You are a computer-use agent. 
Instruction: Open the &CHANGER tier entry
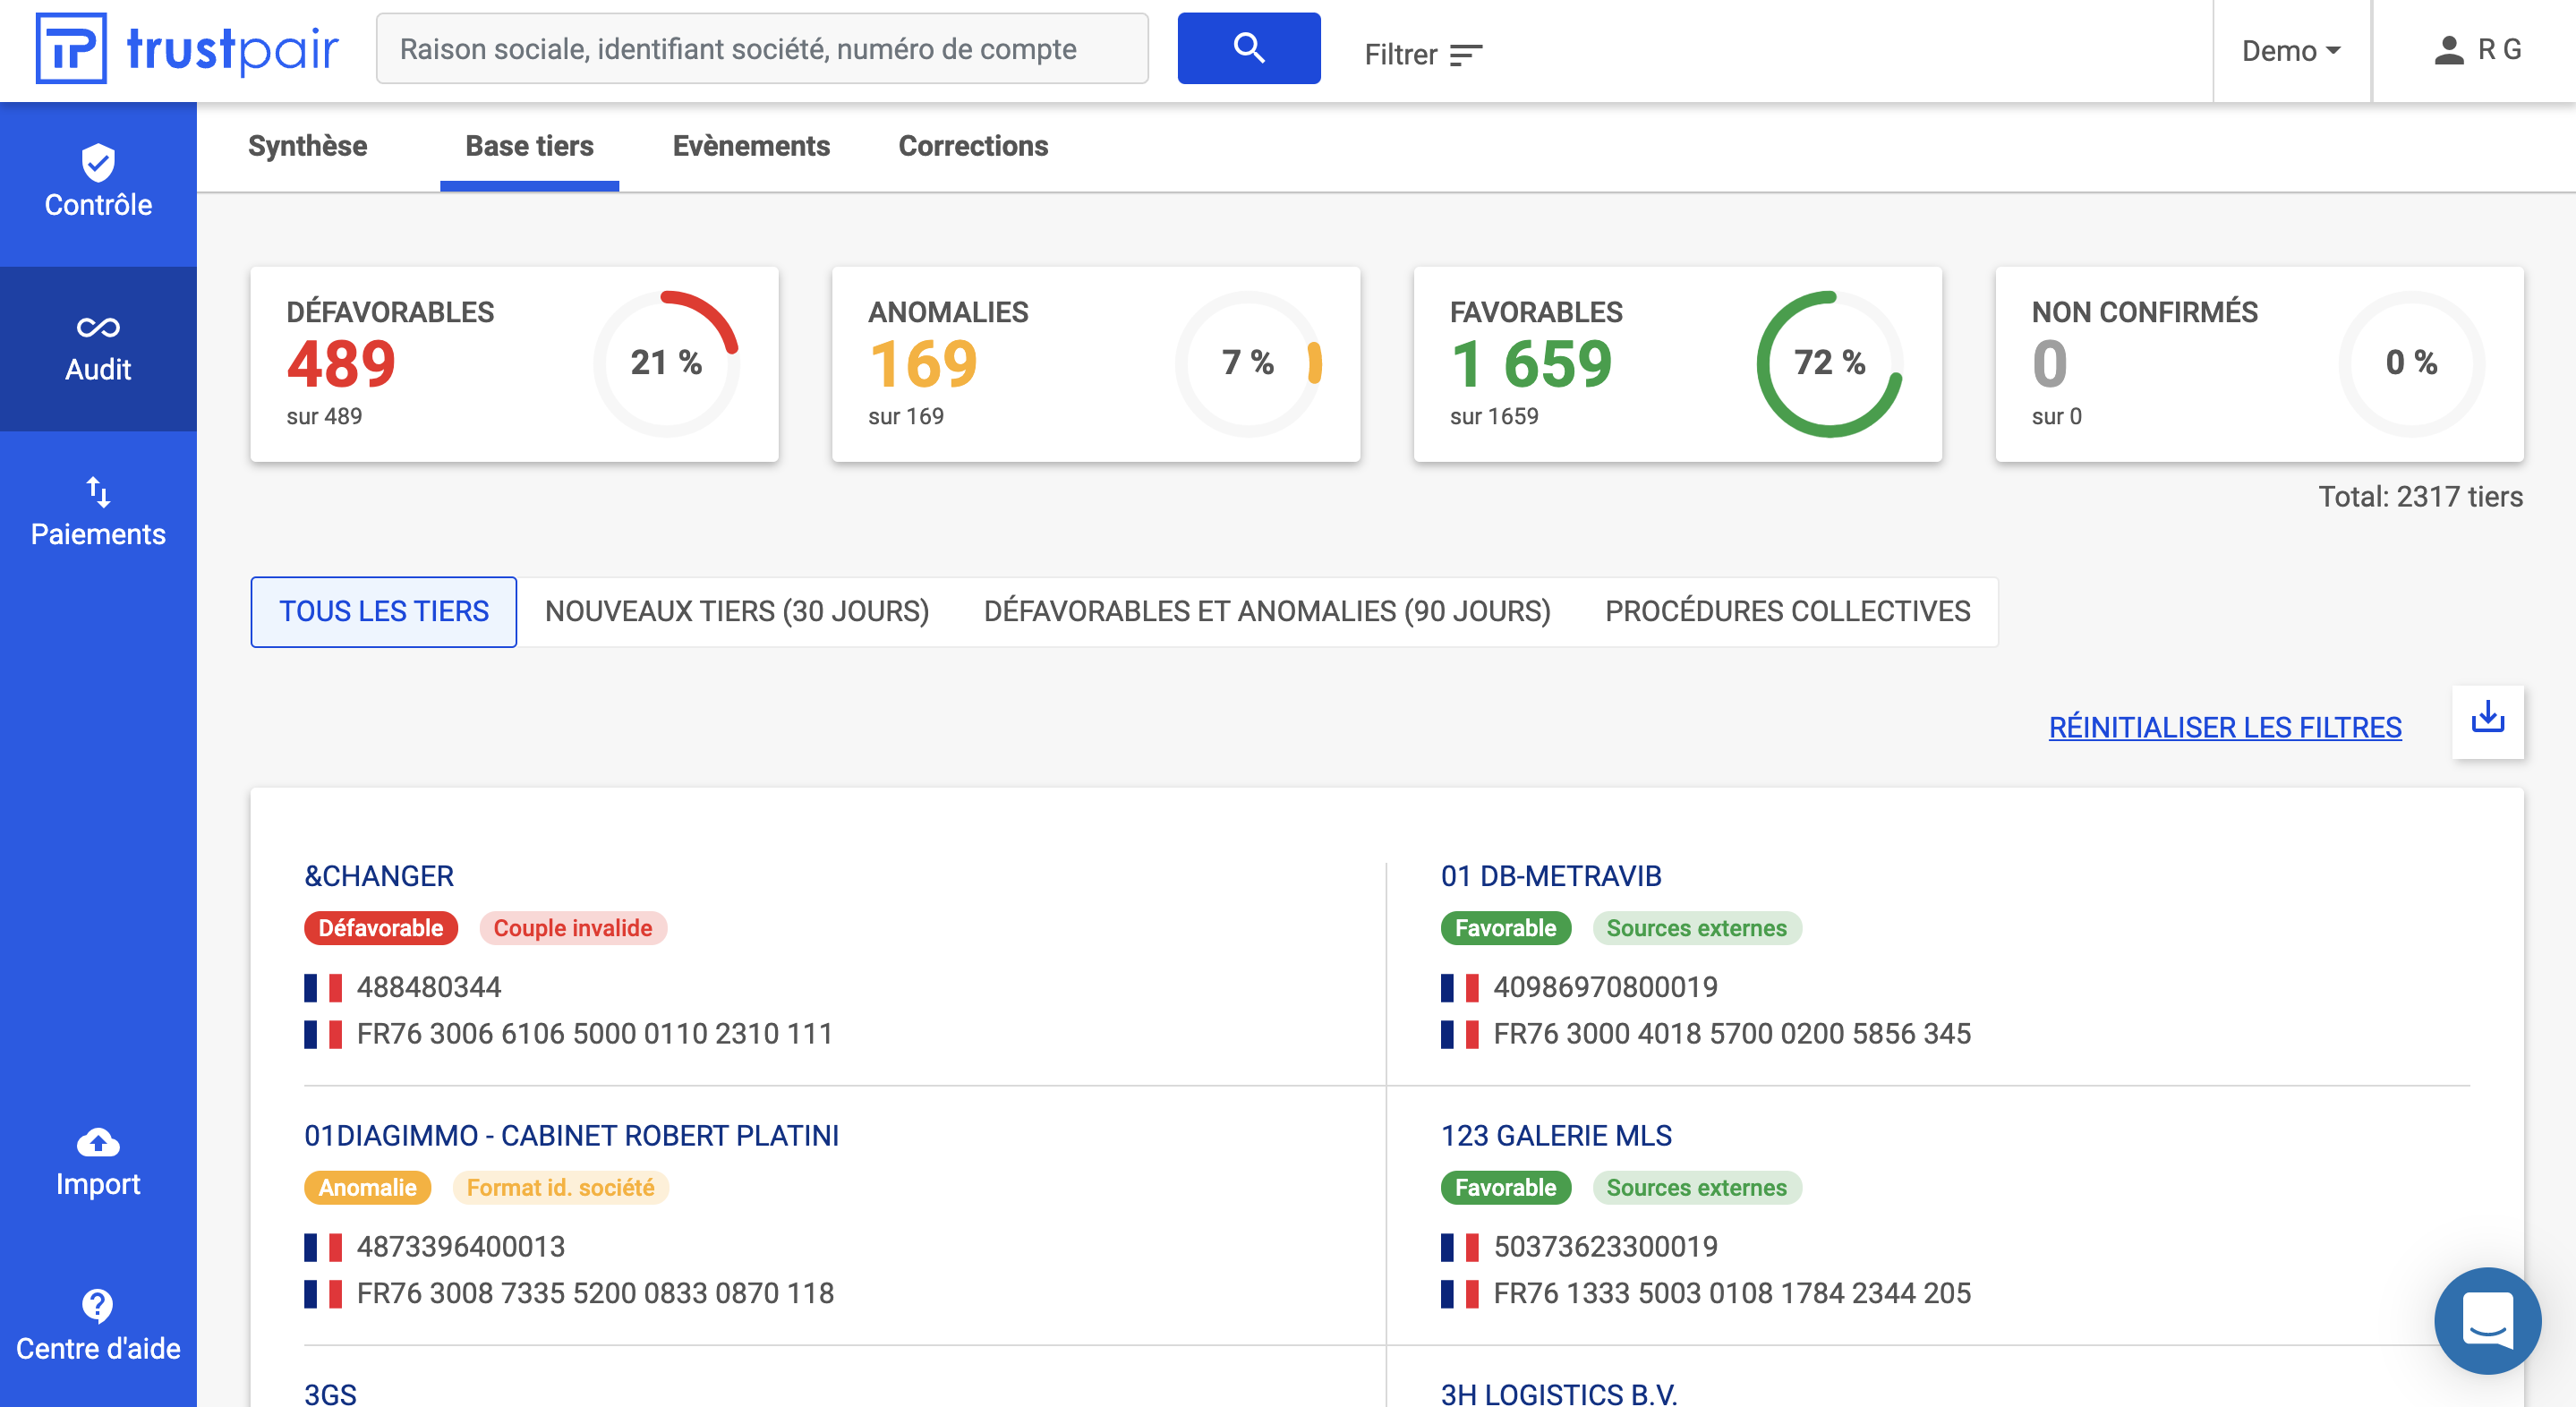pyautogui.click(x=379, y=876)
